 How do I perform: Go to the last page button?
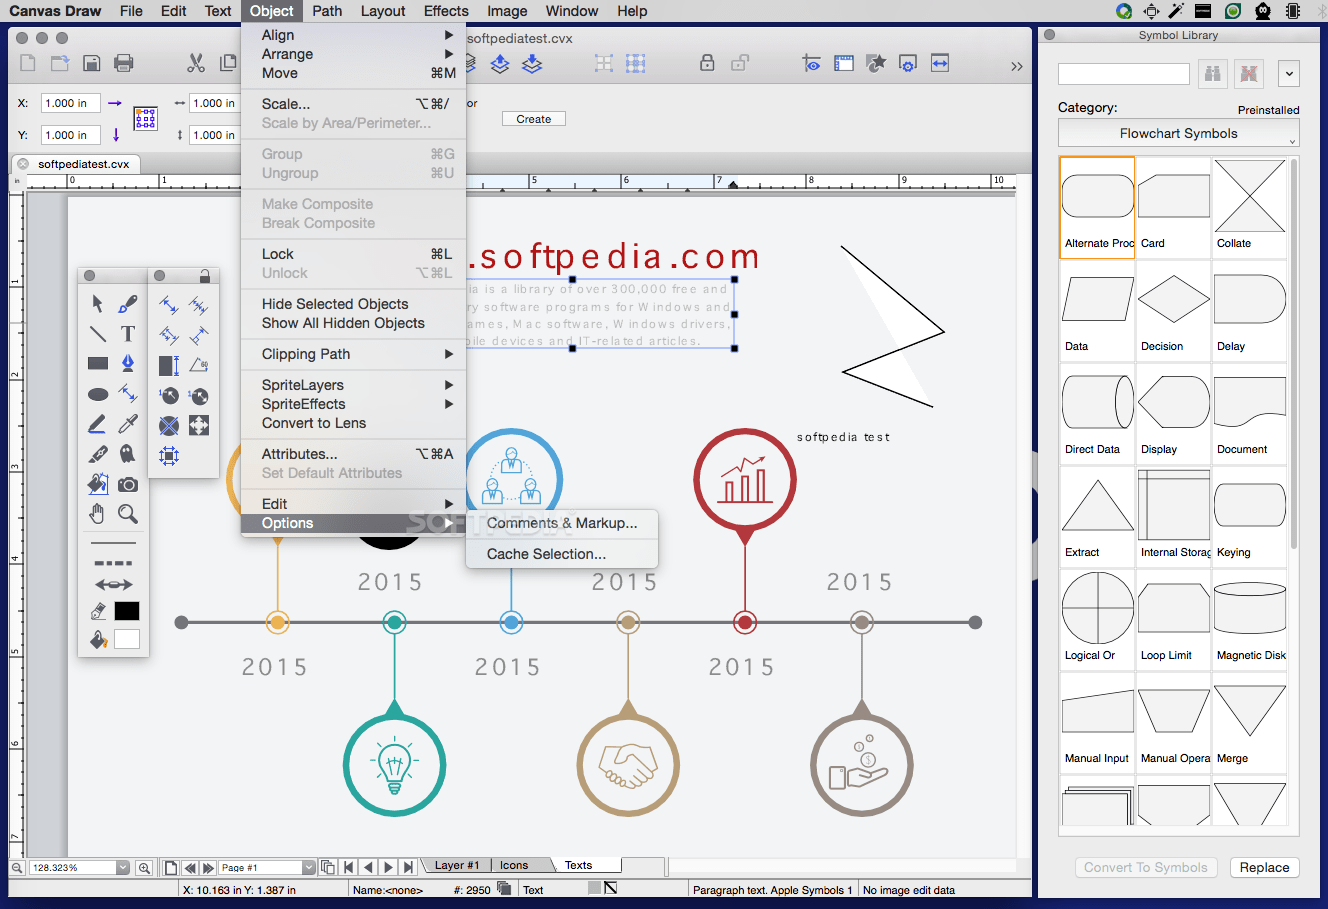pyautogui.click(x=410, y=868)
